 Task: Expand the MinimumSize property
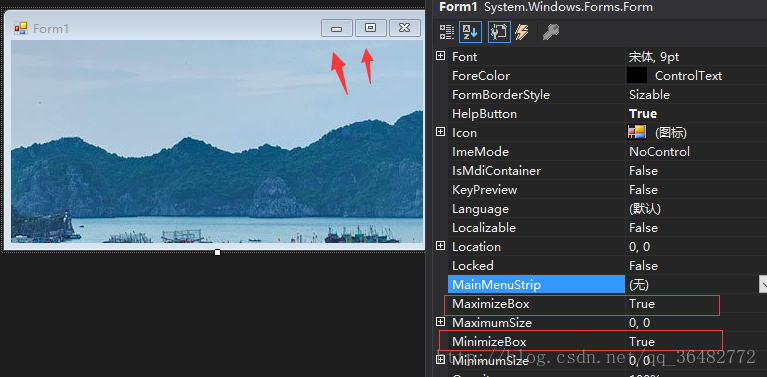(x=440, y=360)
